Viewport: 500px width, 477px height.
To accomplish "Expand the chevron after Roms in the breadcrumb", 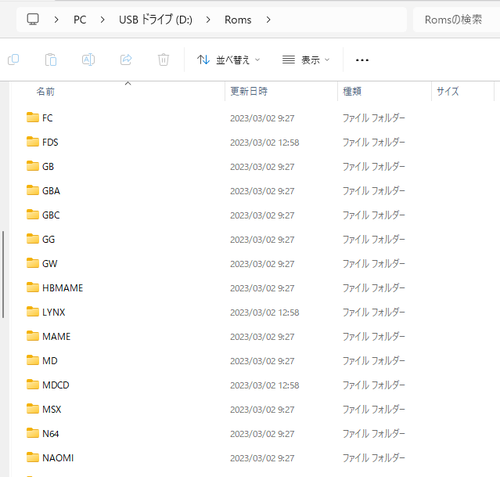I will (x=268, y=20).
